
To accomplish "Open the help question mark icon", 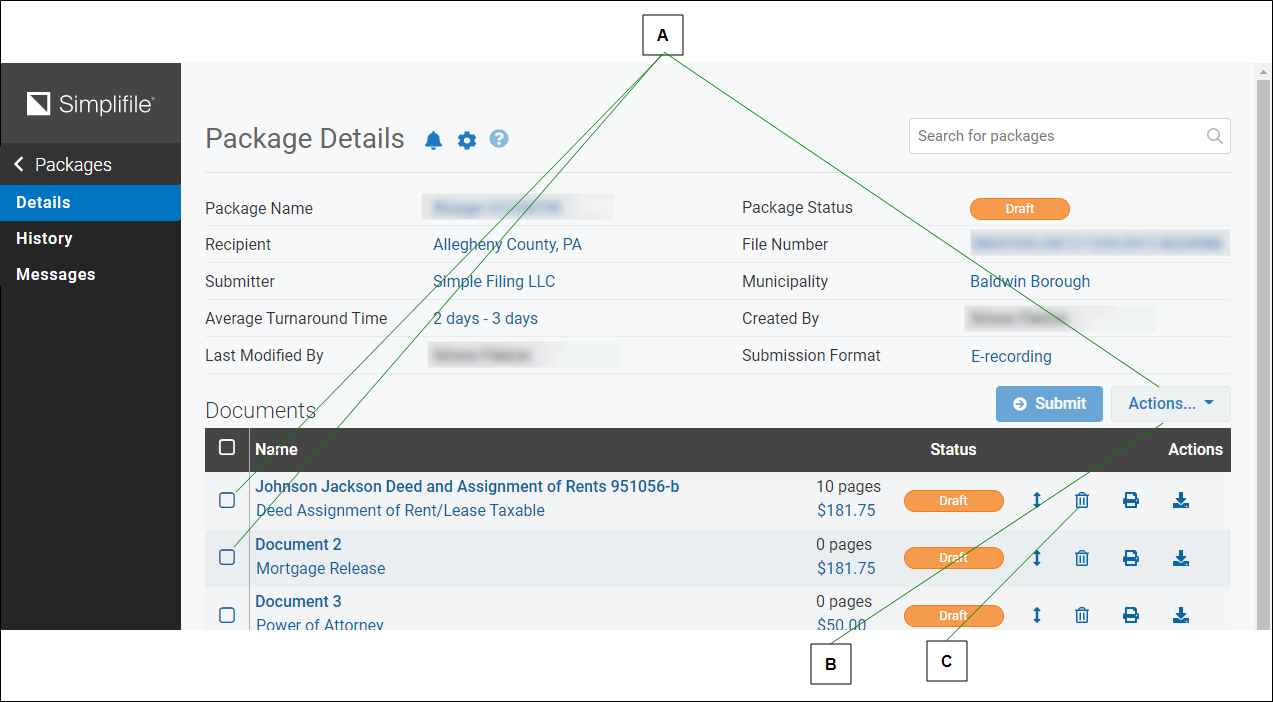I will [x=499, y=139].
